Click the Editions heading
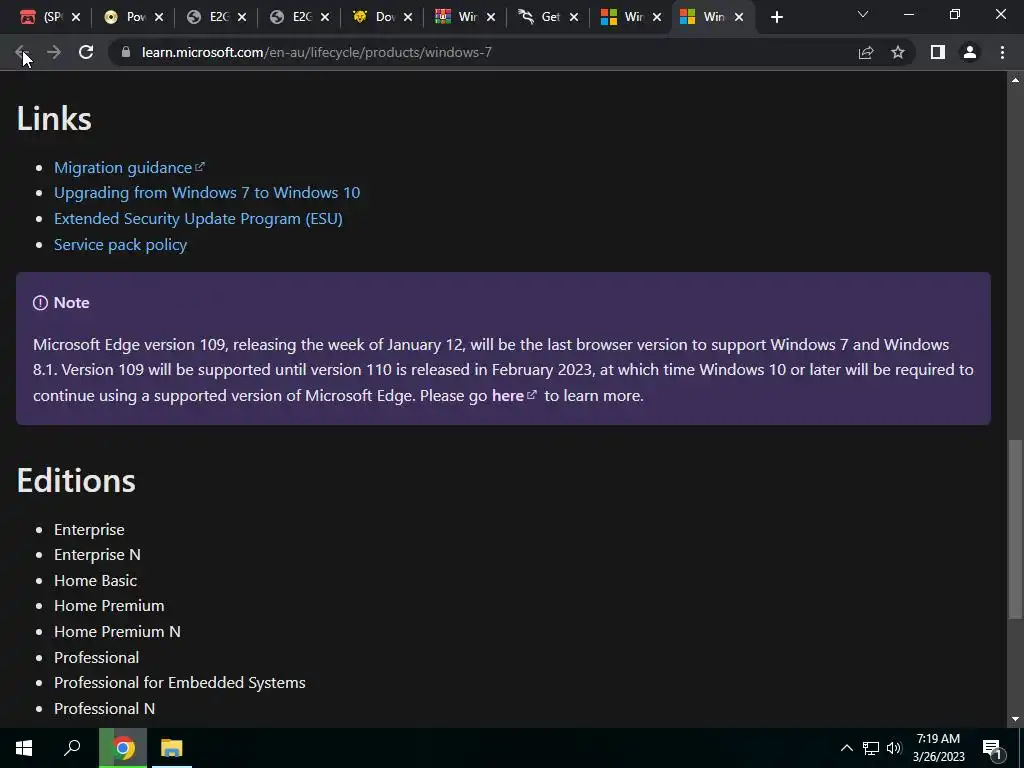1024x768 pixels. pyautogui.click(x=76, y=480)
